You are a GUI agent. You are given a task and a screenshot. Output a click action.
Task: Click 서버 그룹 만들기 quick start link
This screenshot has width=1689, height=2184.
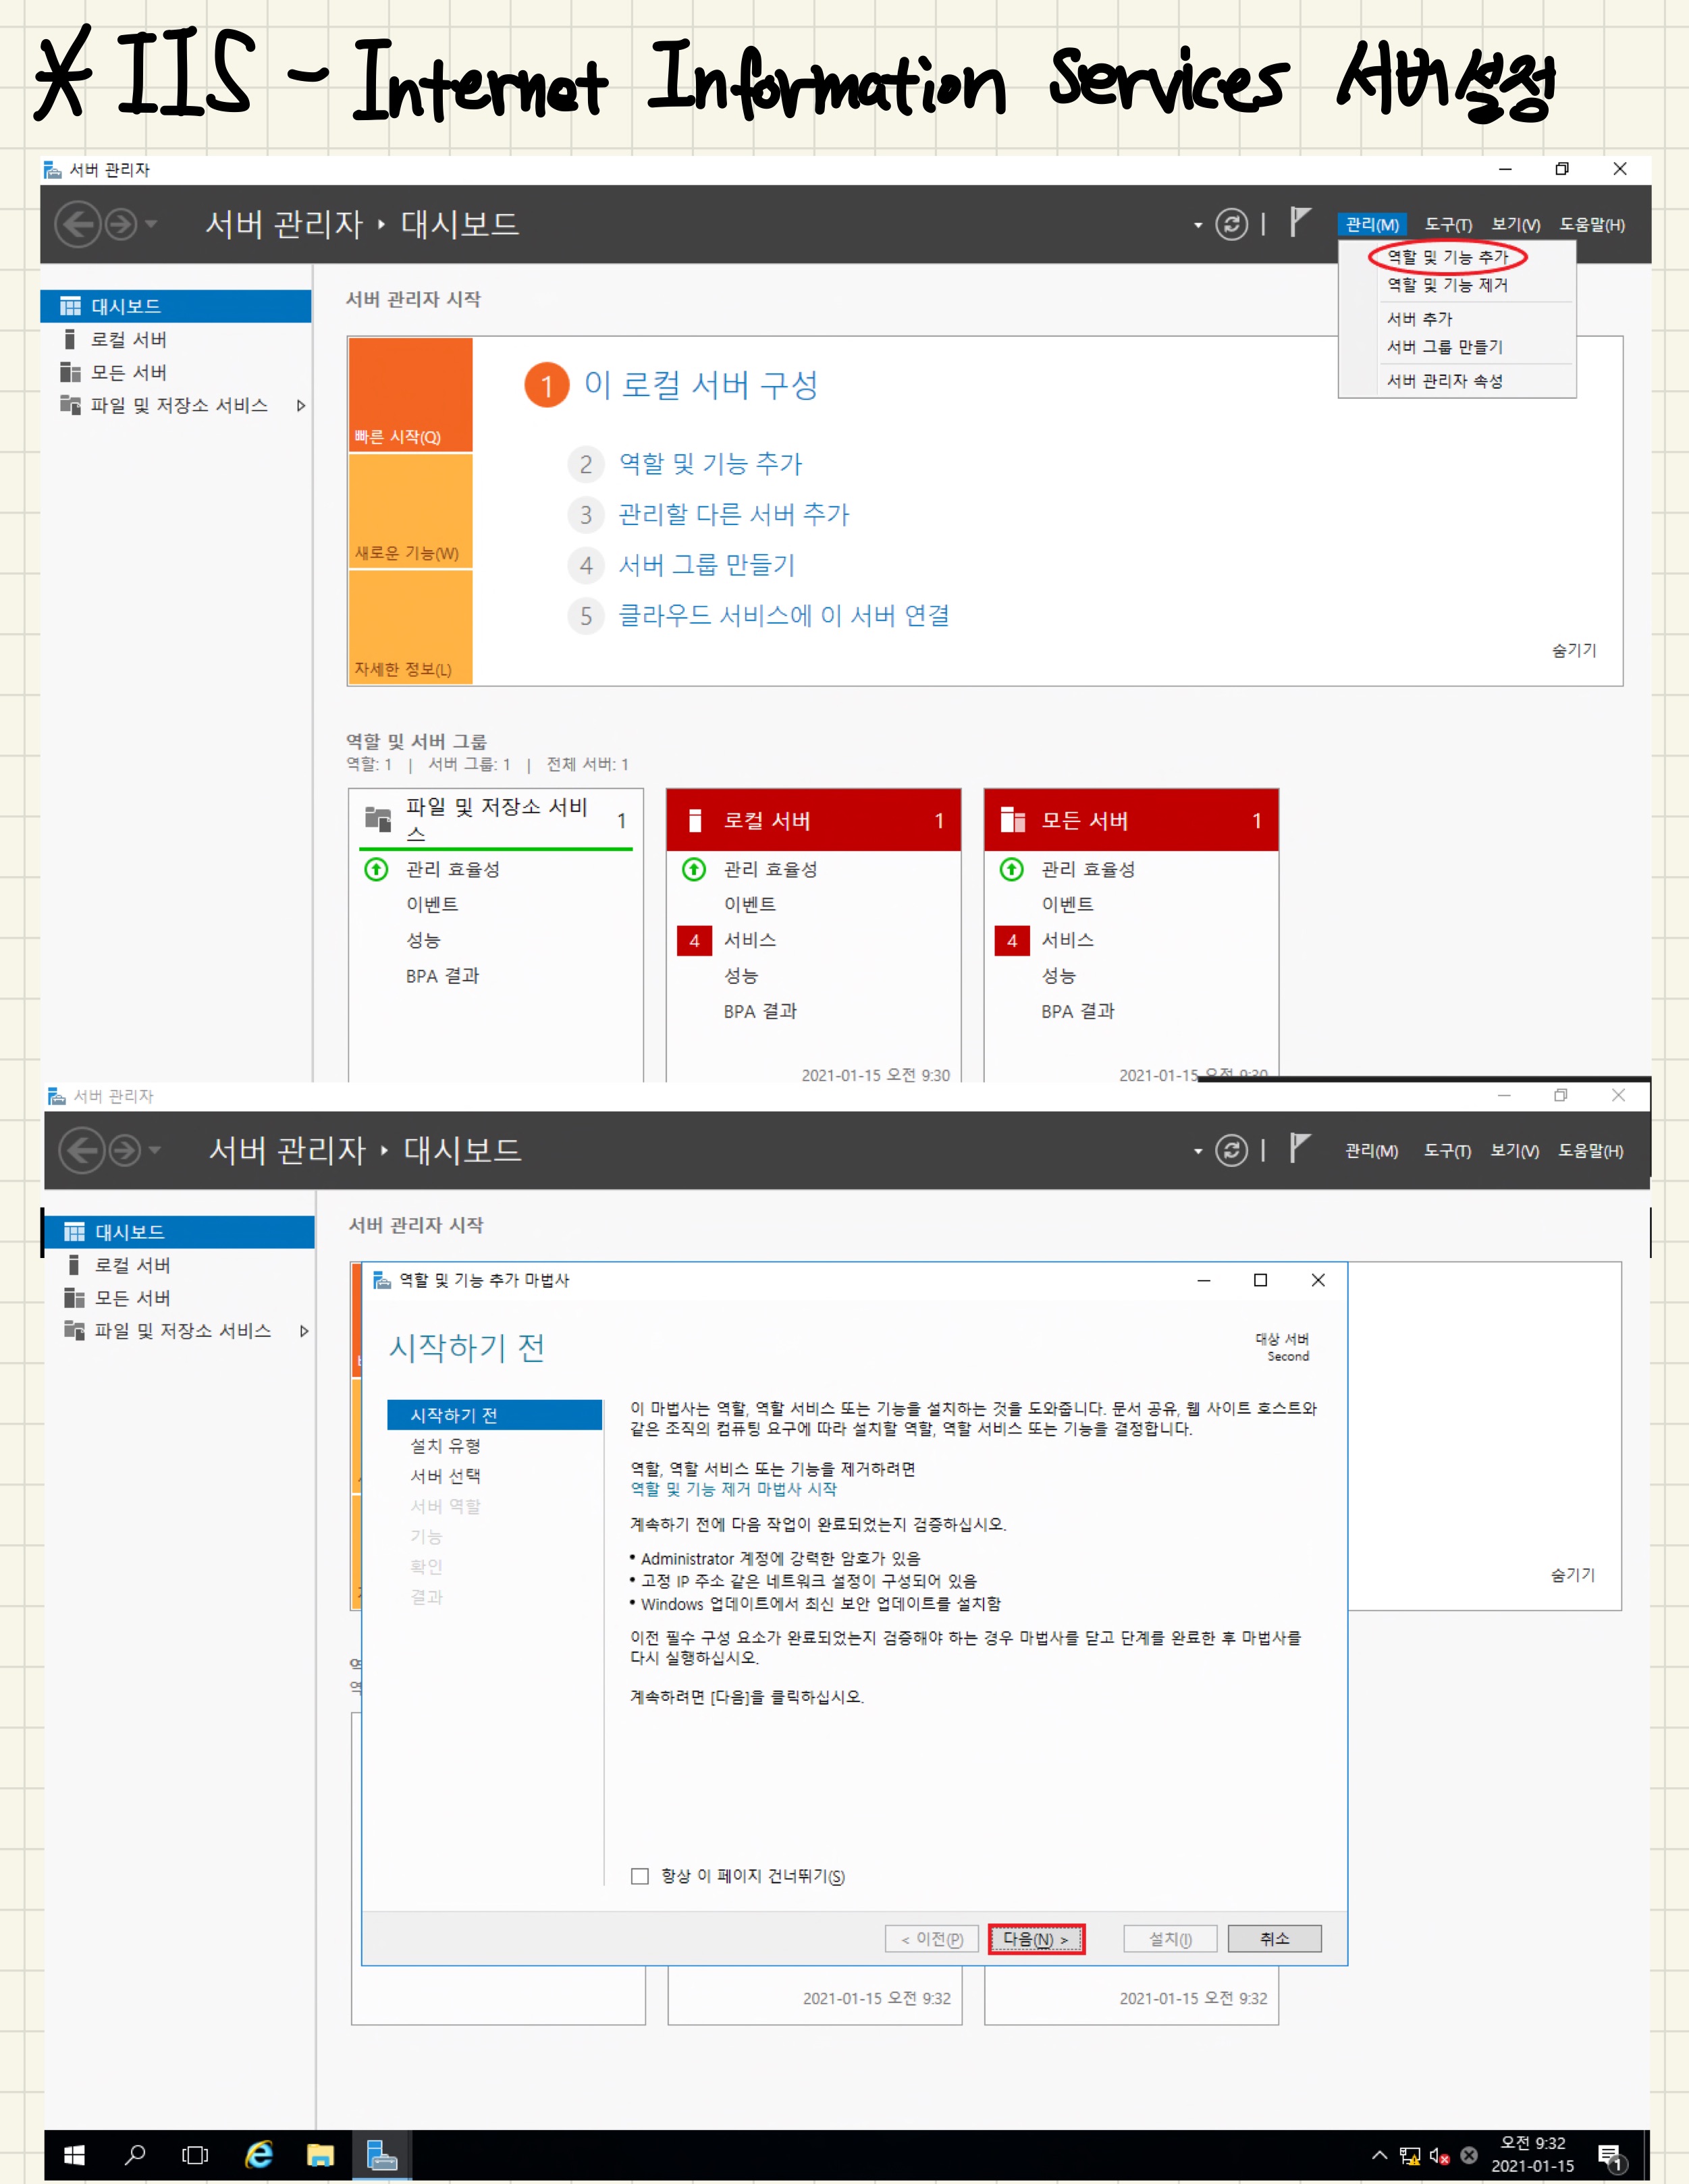tap(706, 565)
